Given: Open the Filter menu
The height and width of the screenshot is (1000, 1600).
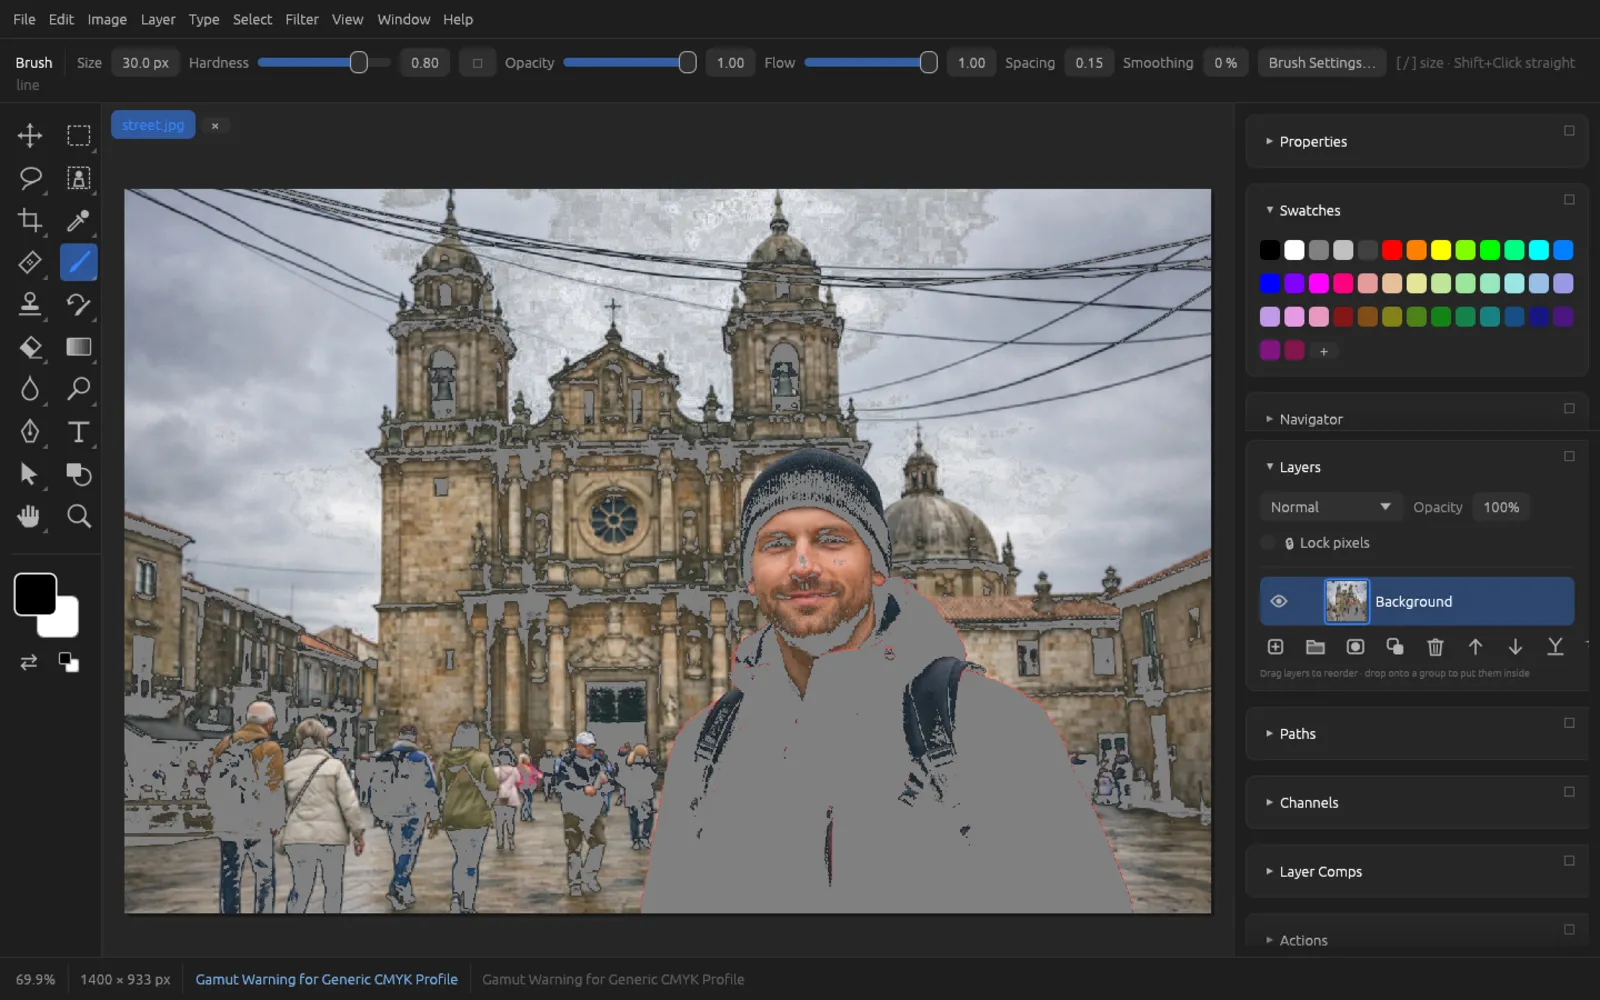Looking at the screenshot, I should 301,19.
